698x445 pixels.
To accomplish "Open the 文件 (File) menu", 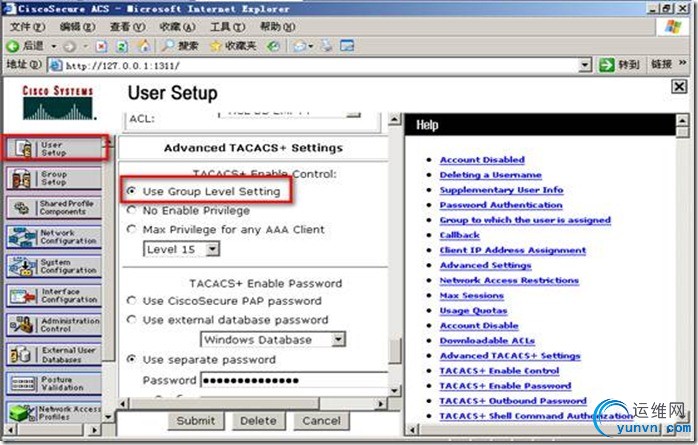I will 28,27.
